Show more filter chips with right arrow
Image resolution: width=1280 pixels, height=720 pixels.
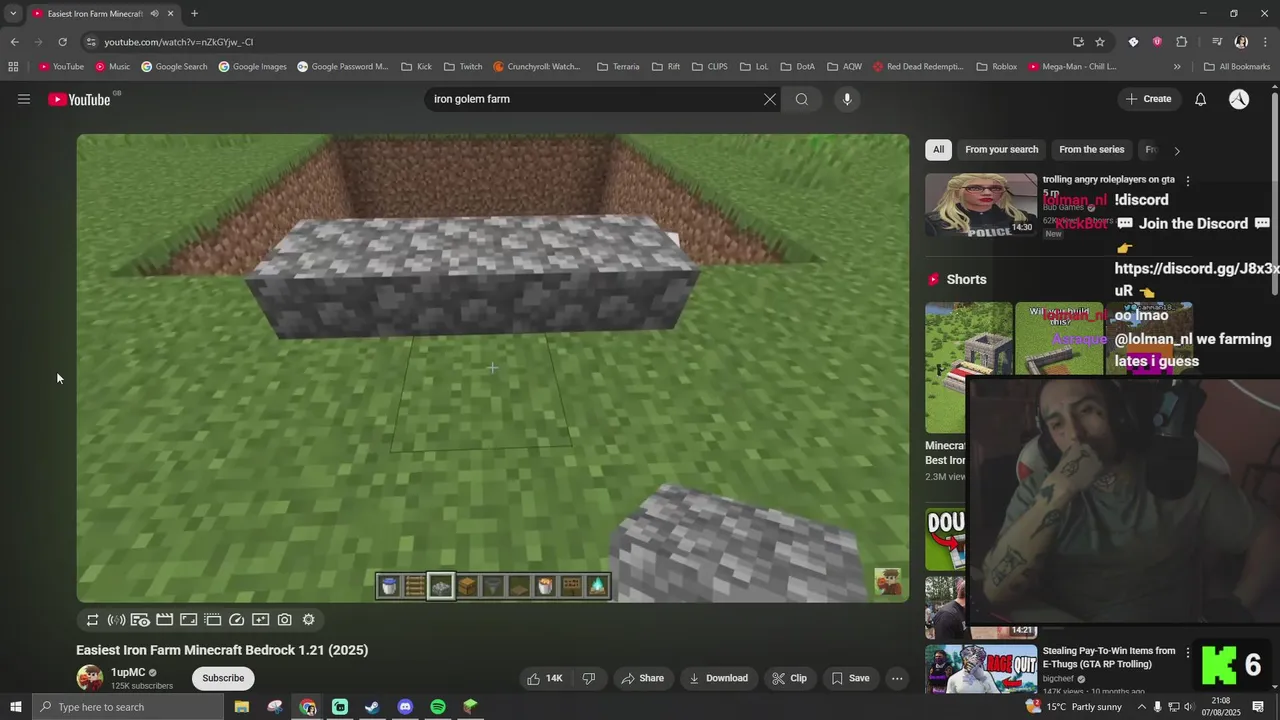click(1176, 151)
